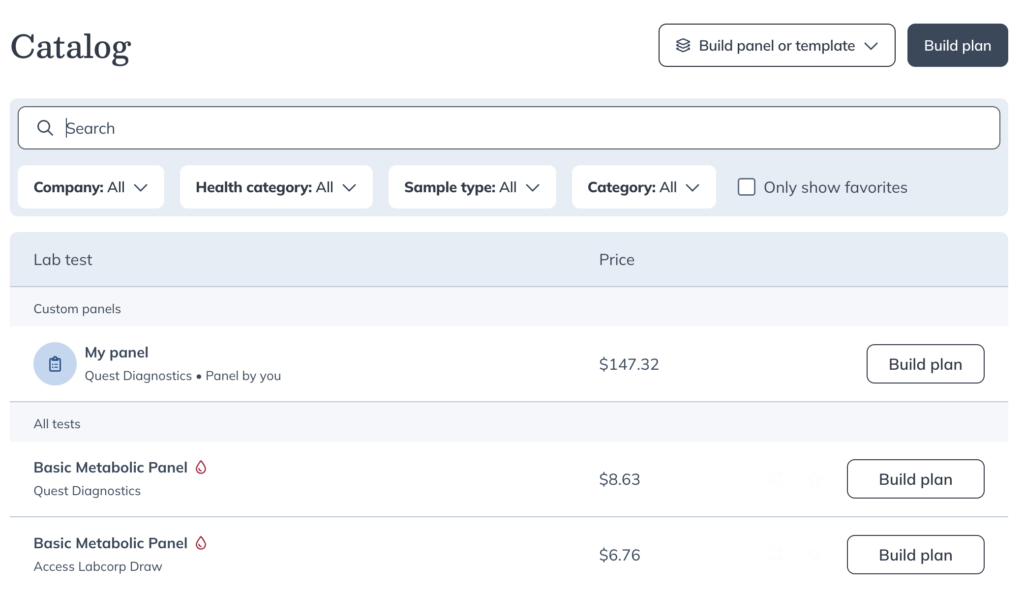1024x591 pixels.
Task: Select the Price column header
Action: pyautogui.click(x=617, y=259)
